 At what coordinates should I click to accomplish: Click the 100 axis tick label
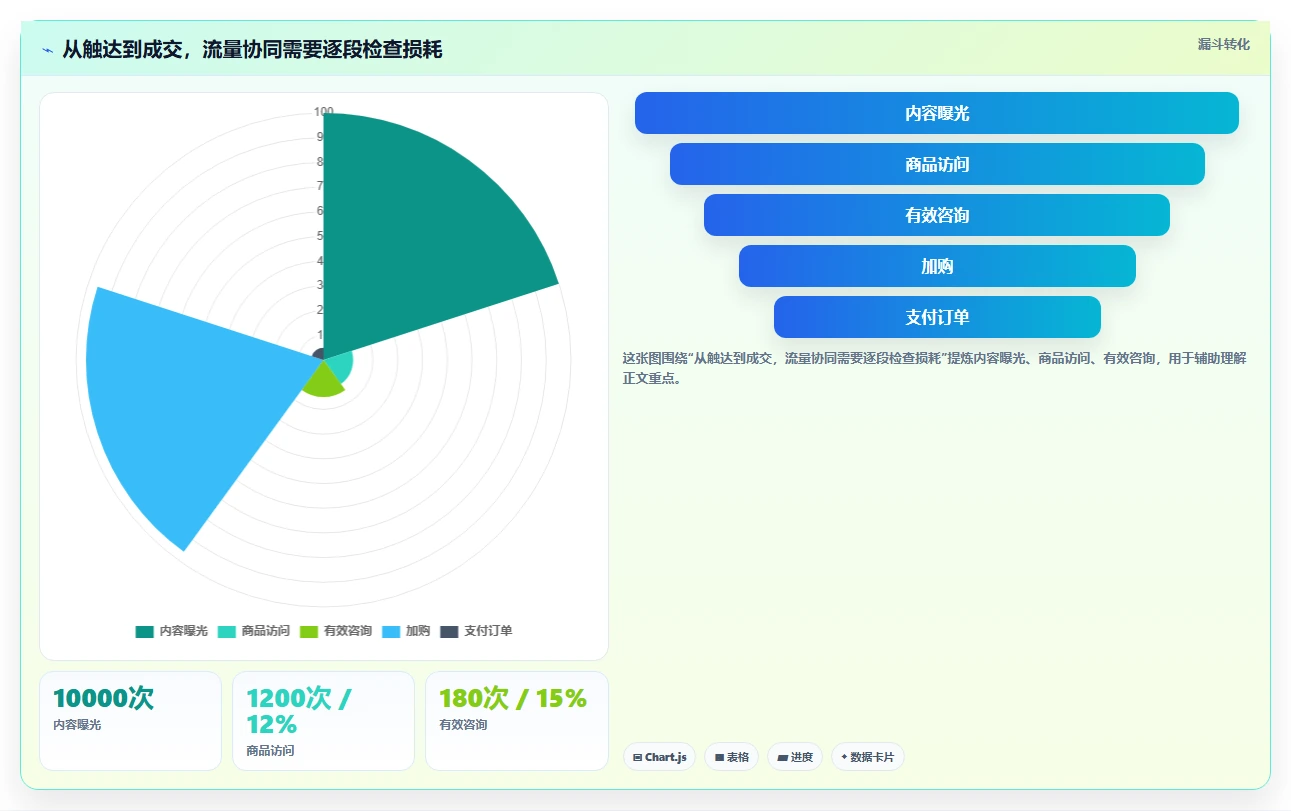(x=324, y=112)
